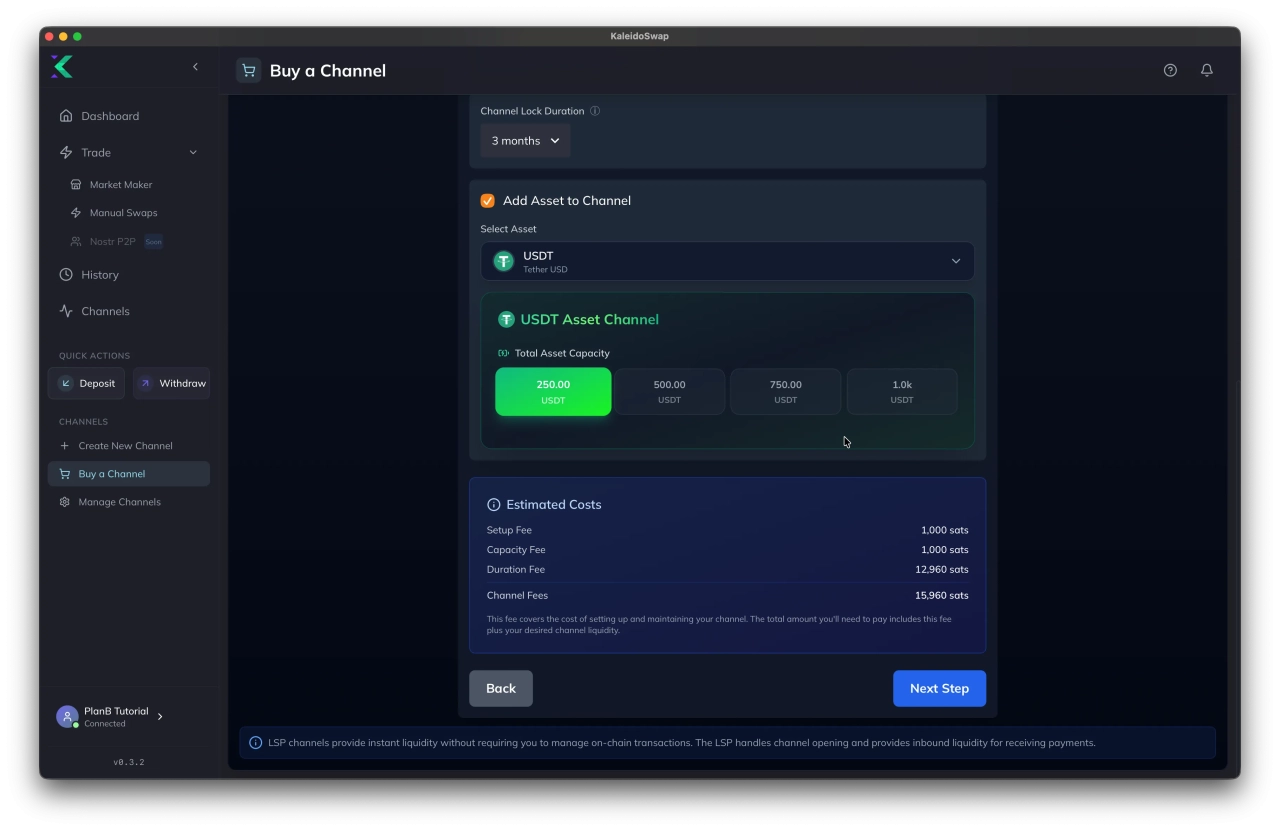The image size is (1280, 831).
Task: Select 750.00 USDT capacity option
Action: coord(785,391)
